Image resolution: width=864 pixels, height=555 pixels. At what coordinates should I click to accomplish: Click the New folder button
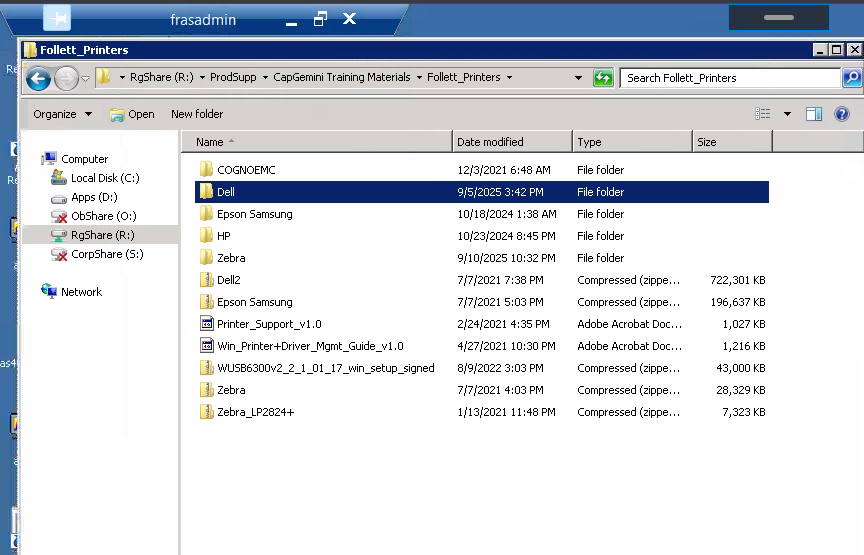197,114
